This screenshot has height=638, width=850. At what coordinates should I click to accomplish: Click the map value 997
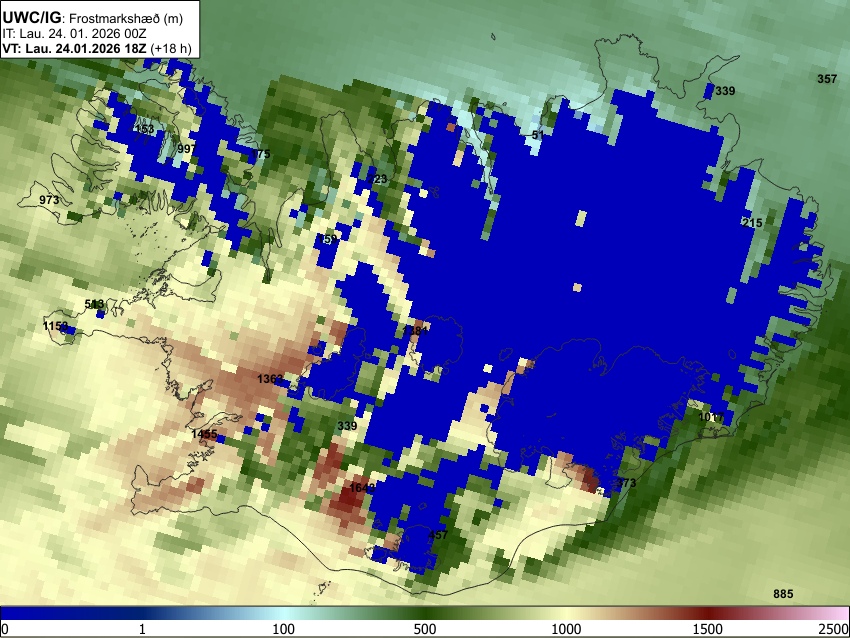(186, 149)
